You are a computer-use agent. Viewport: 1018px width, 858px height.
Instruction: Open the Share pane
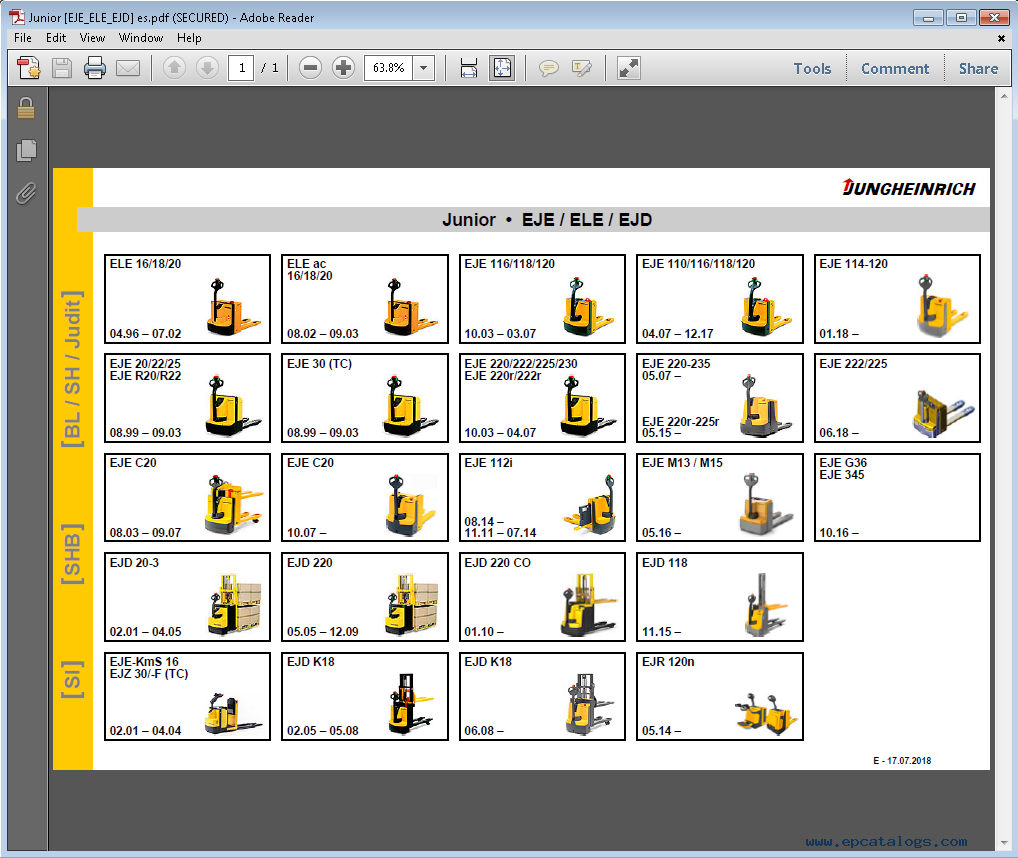click(x=978, y=68)
